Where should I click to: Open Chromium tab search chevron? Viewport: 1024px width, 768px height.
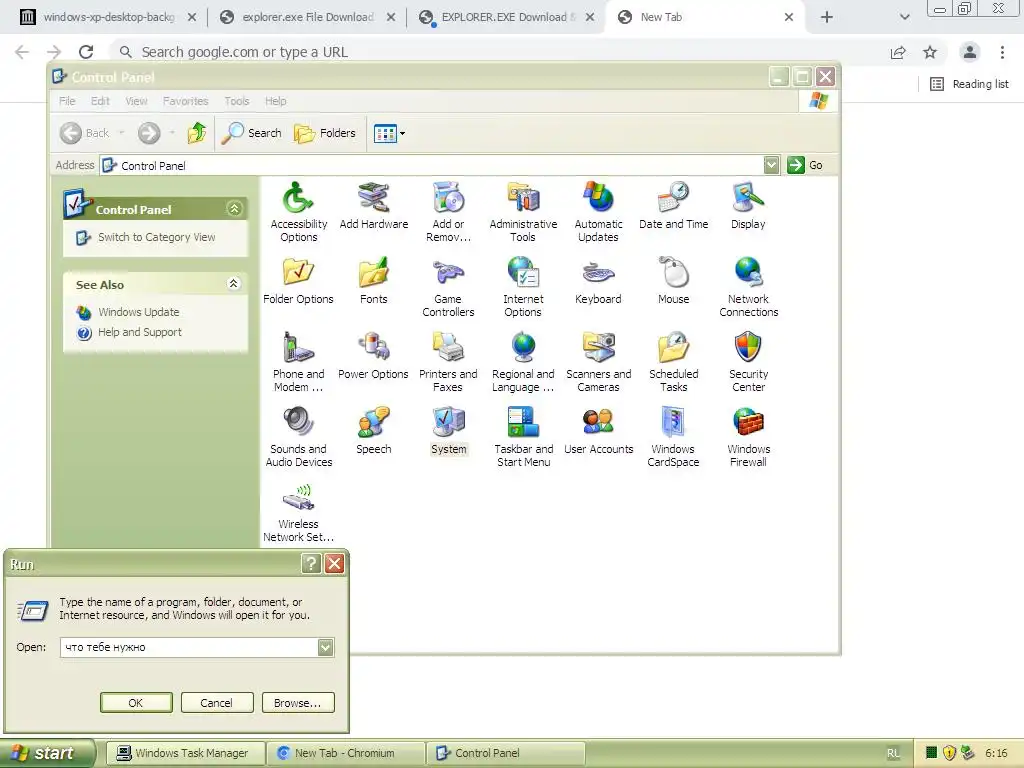click(904, 17)
